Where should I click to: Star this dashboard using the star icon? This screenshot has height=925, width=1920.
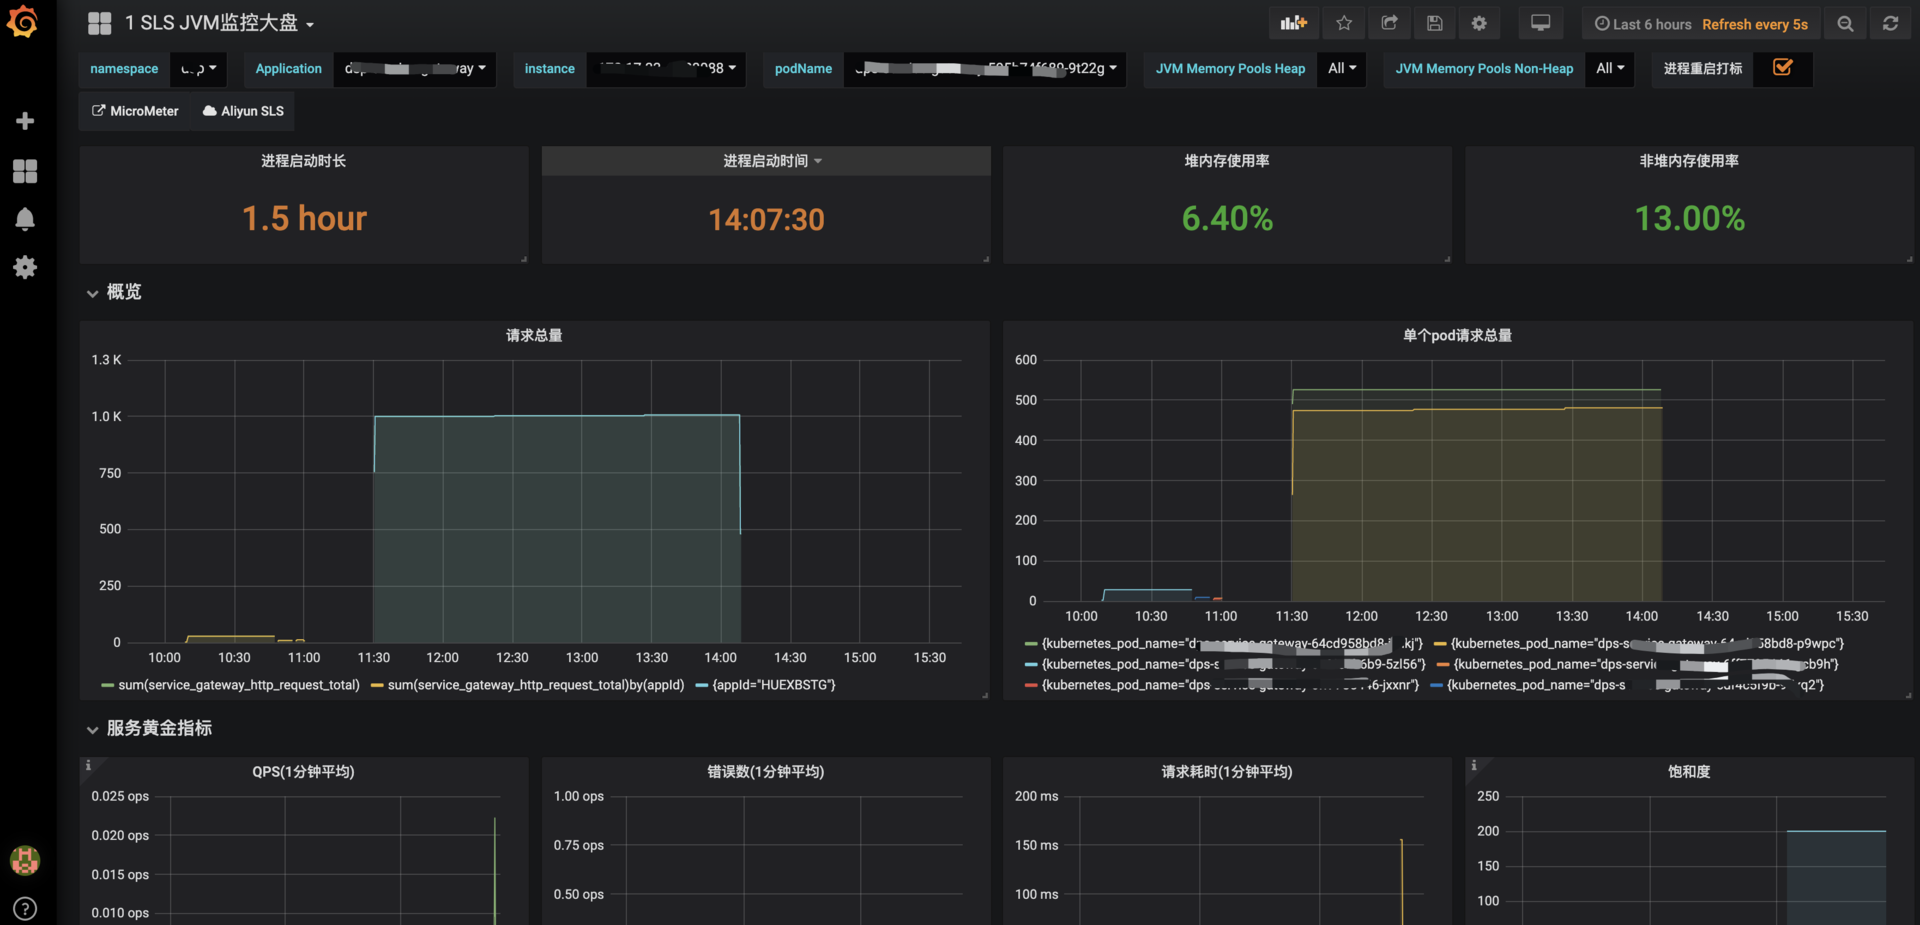1344,23
